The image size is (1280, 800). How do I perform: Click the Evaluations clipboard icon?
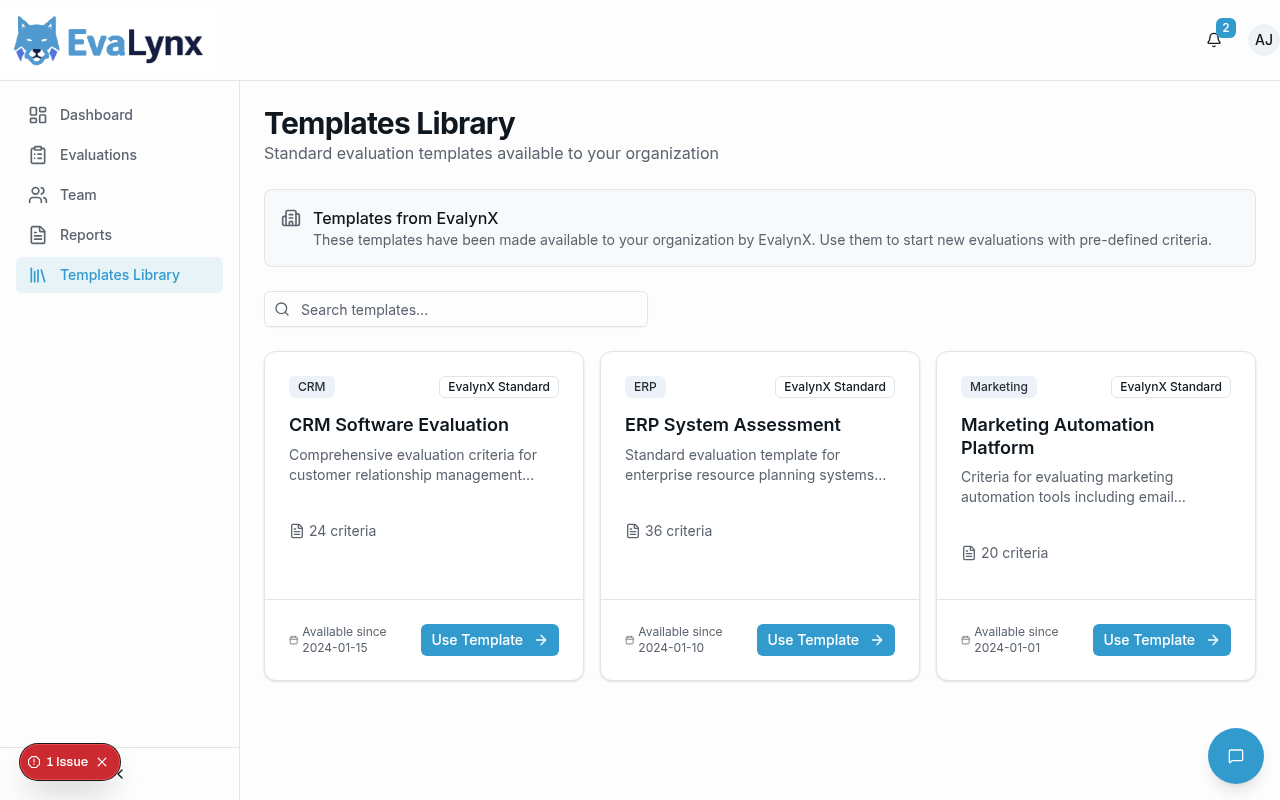pyautogui.click(x=38, y=155)
